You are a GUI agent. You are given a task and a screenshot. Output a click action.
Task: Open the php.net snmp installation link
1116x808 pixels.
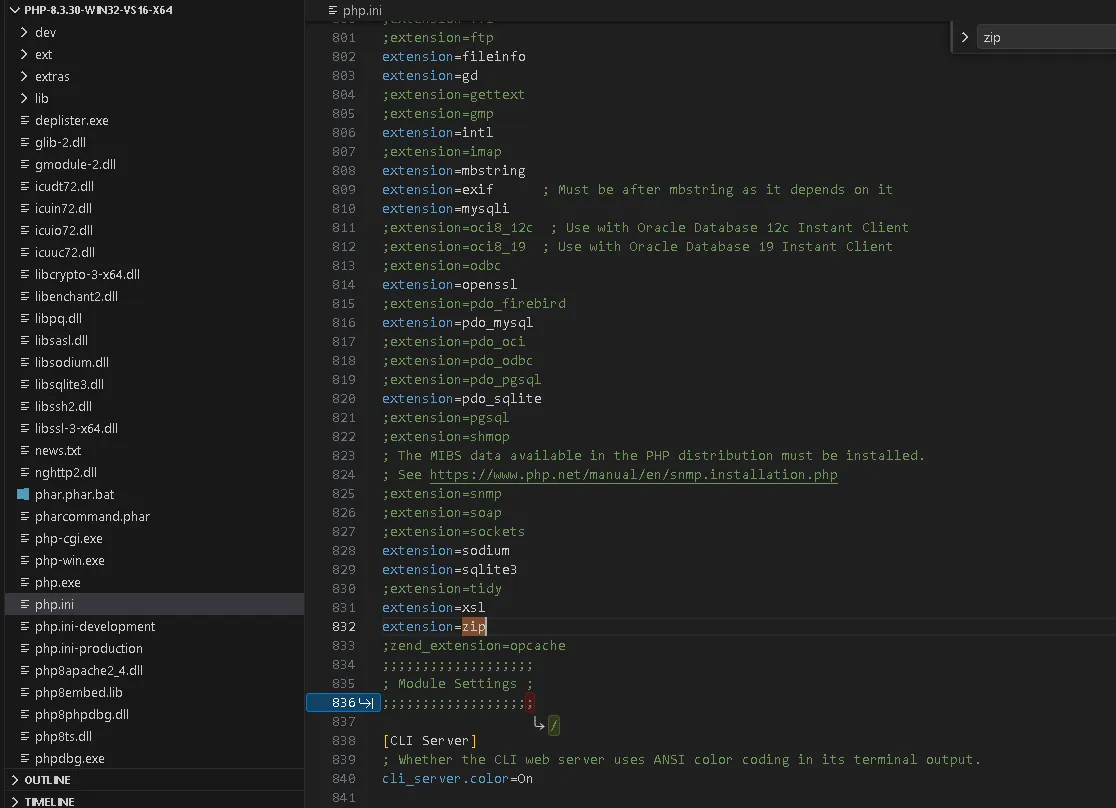633,474
